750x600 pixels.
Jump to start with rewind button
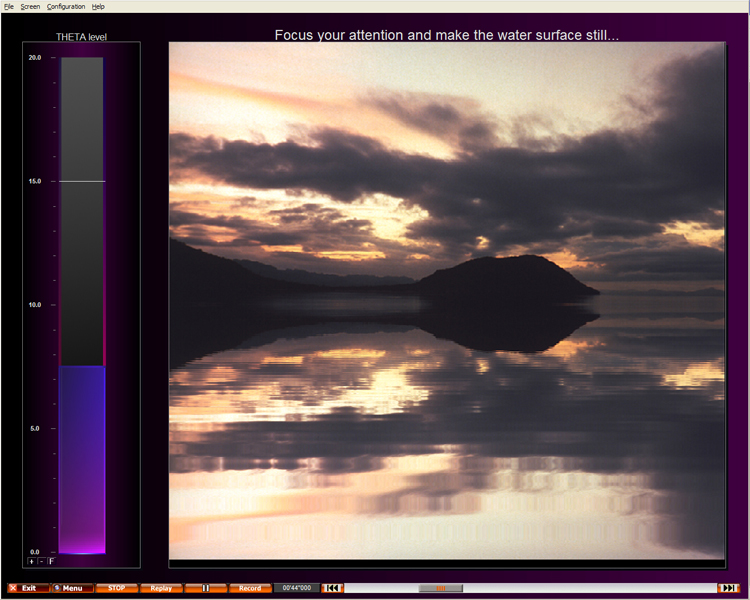[x=332, y=588]
